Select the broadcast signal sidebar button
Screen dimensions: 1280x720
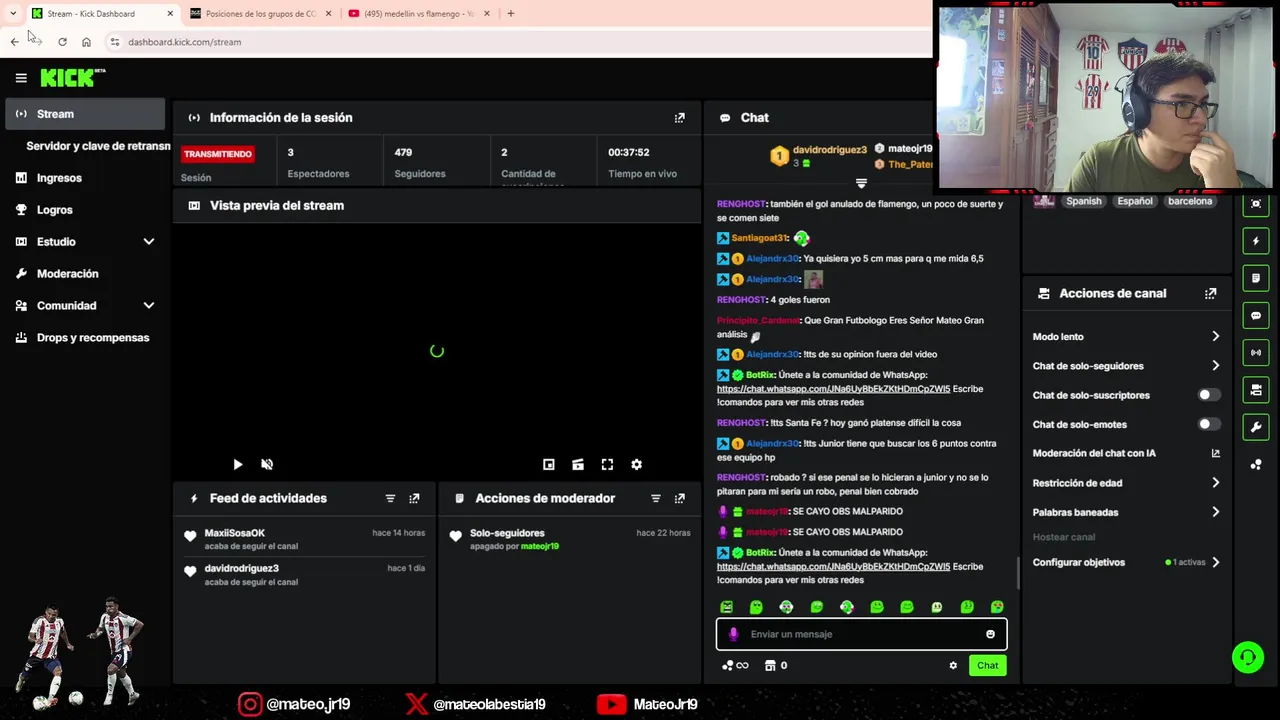pos(1257,353)
